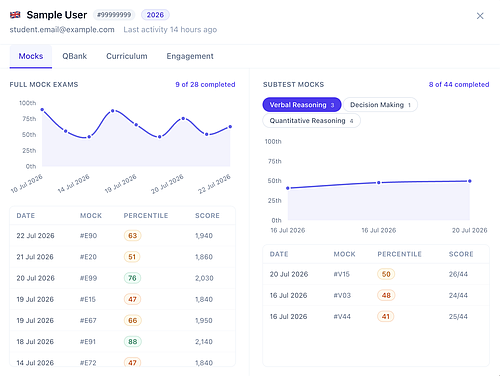Click the 2026 year badge
The width and height of the screenshot is (500, 376).
pyautogui.click(x=155, y=15)
